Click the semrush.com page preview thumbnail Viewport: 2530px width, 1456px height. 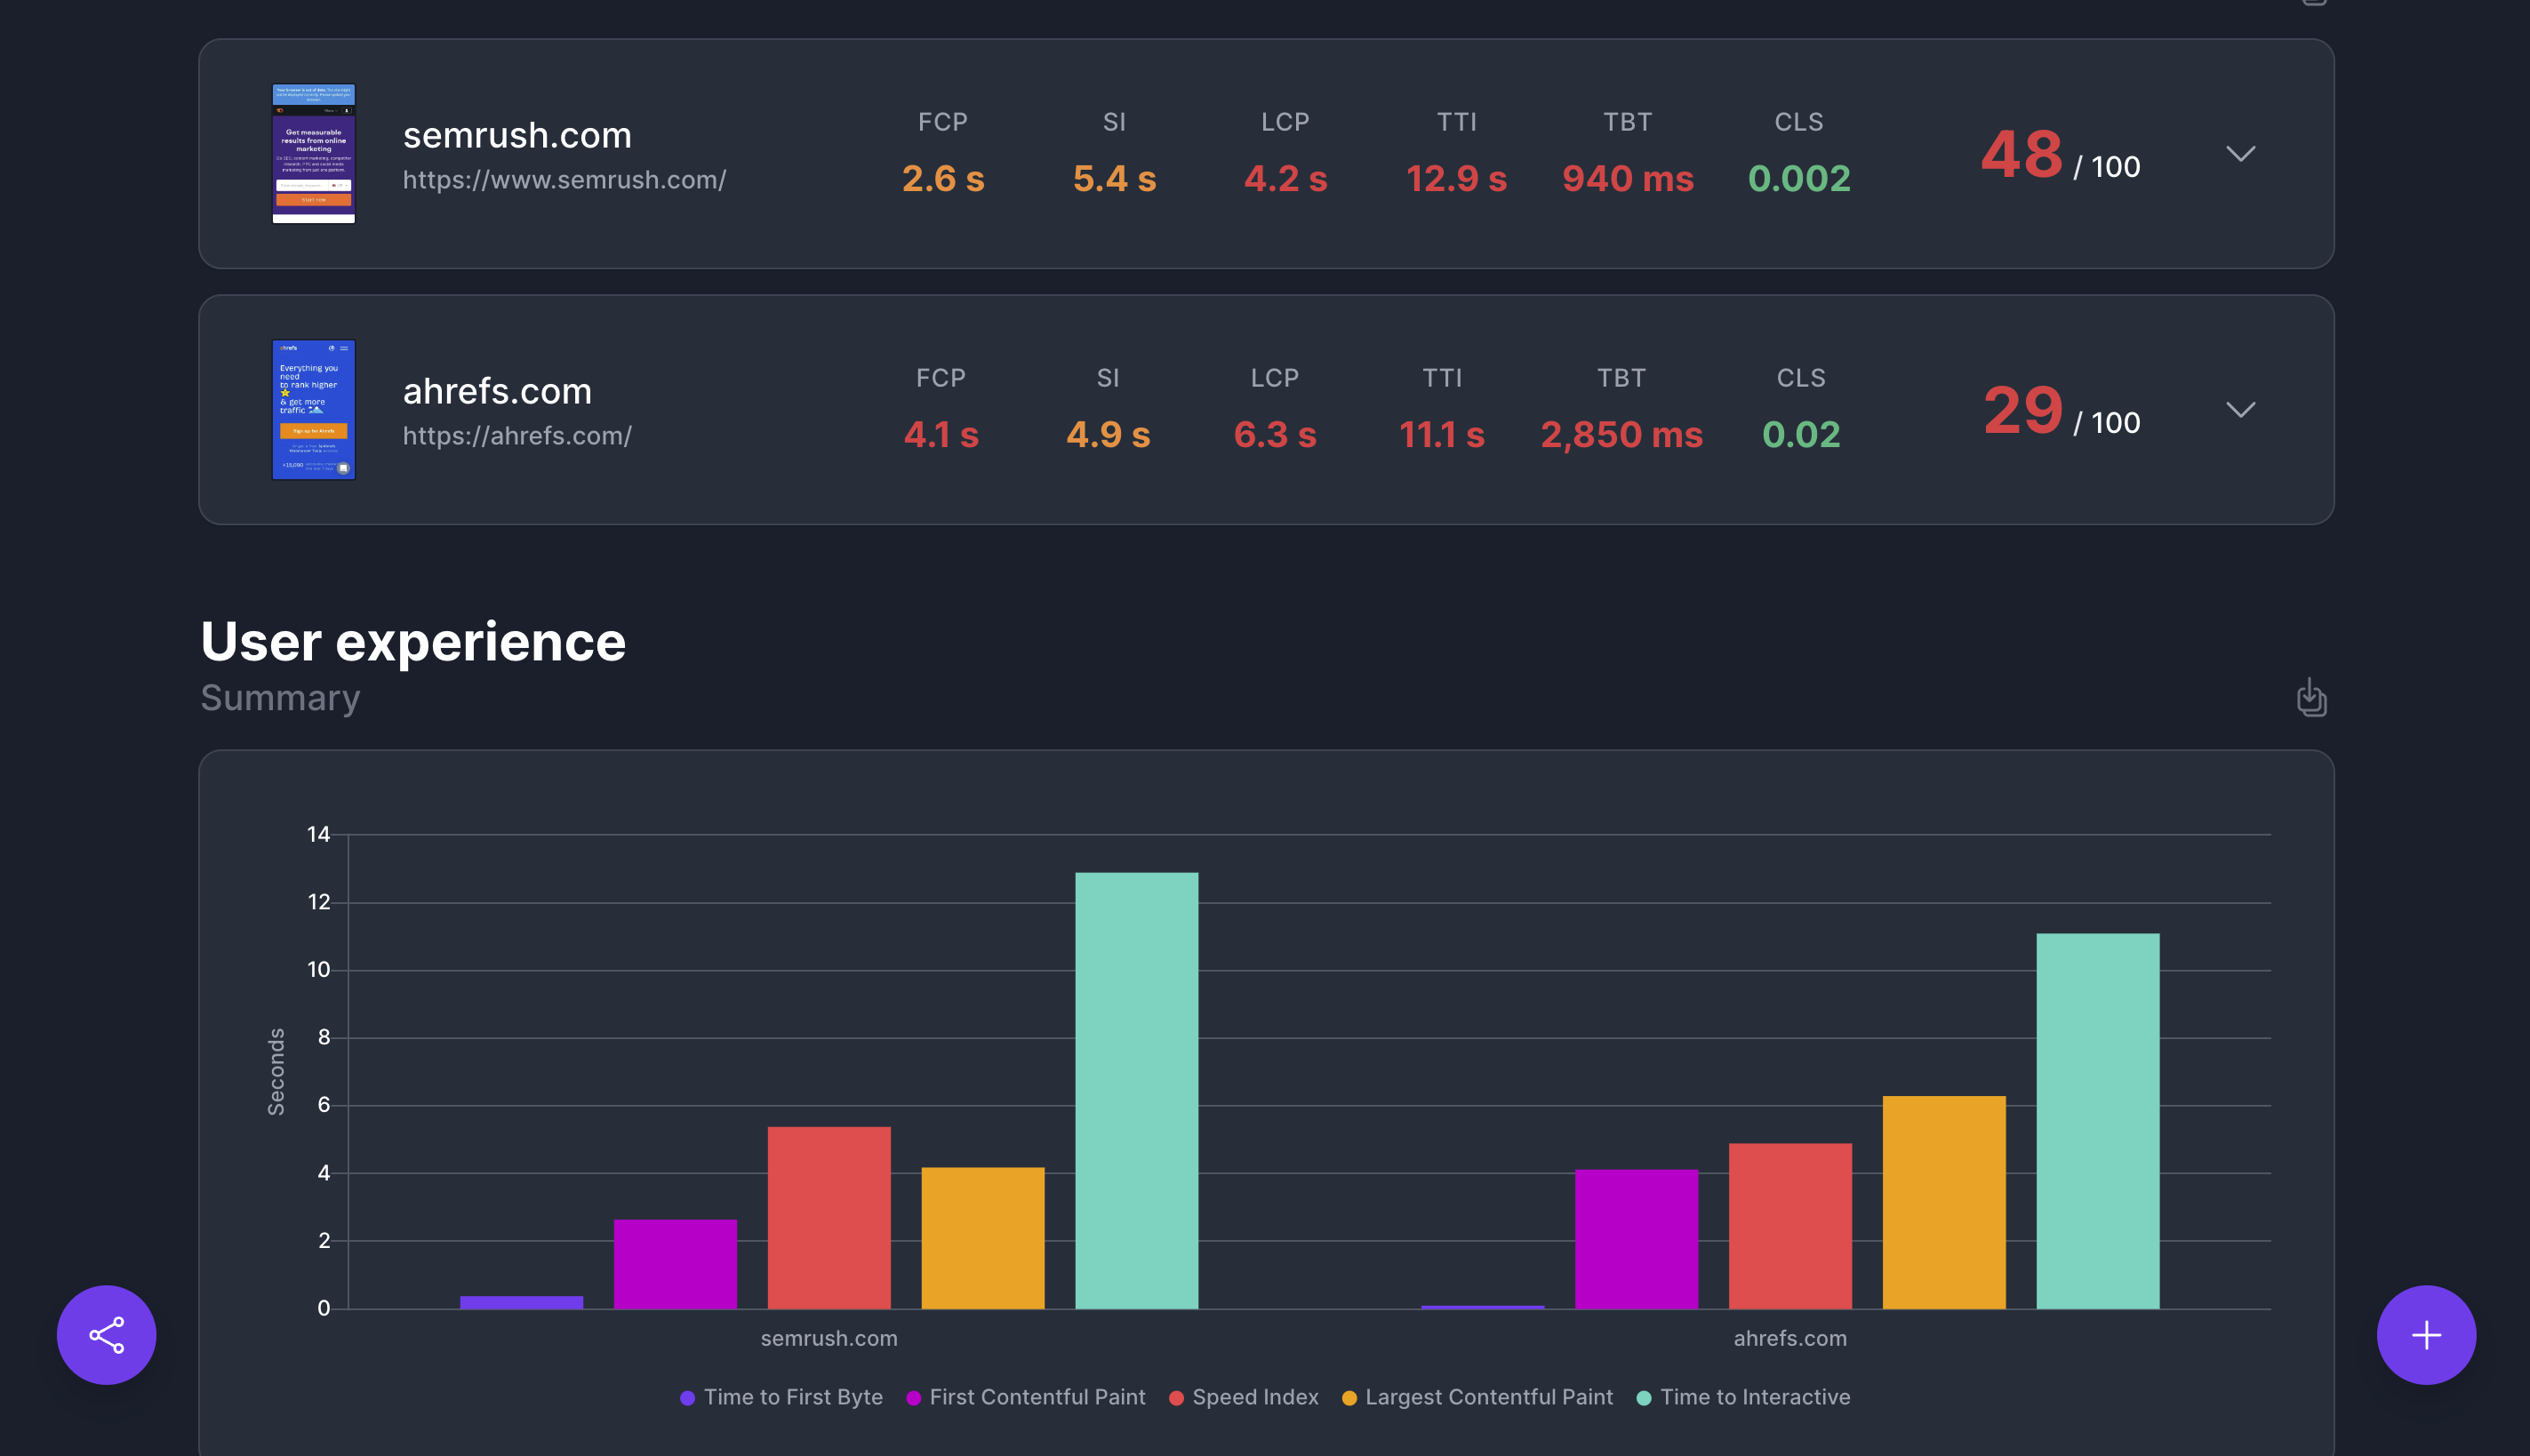313,153
